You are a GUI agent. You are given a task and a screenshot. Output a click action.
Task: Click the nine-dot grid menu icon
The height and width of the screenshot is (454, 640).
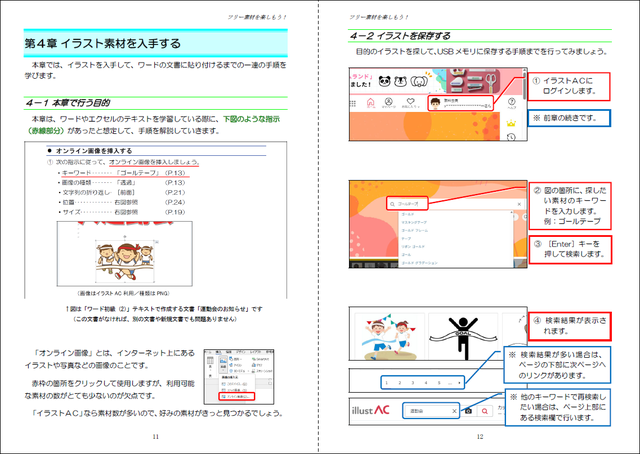353,103
